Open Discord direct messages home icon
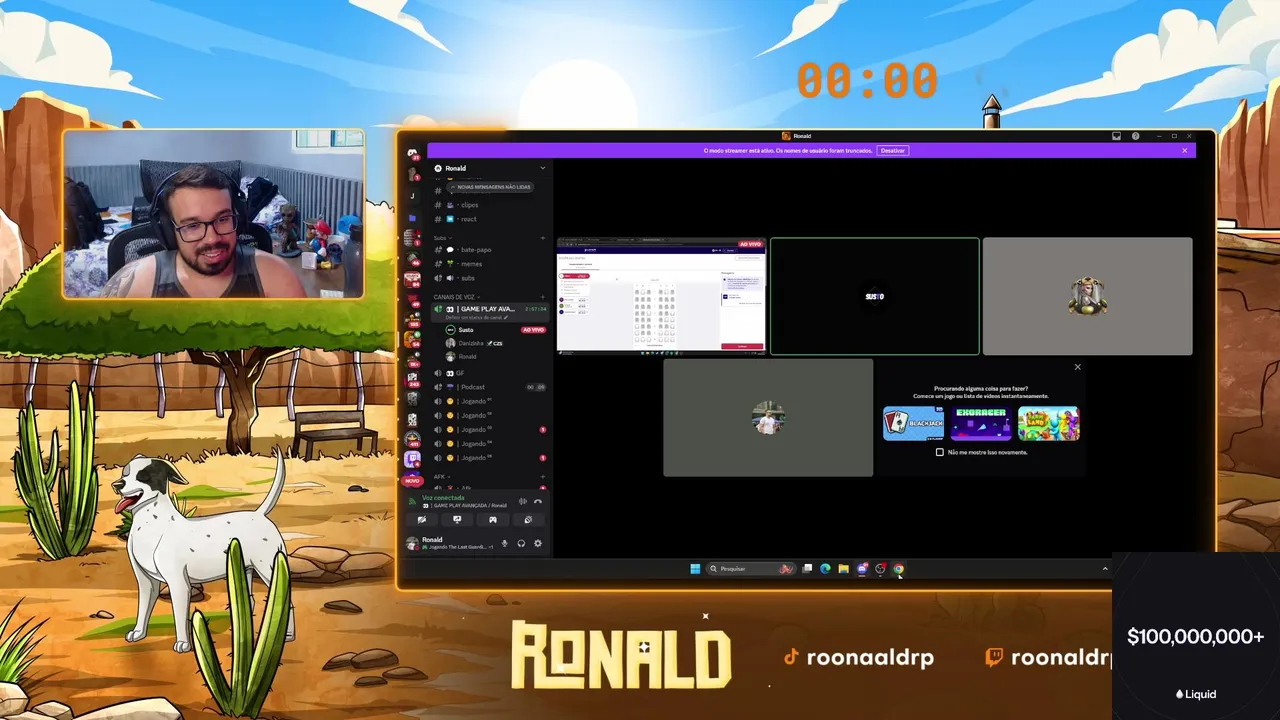 point(412,154)
